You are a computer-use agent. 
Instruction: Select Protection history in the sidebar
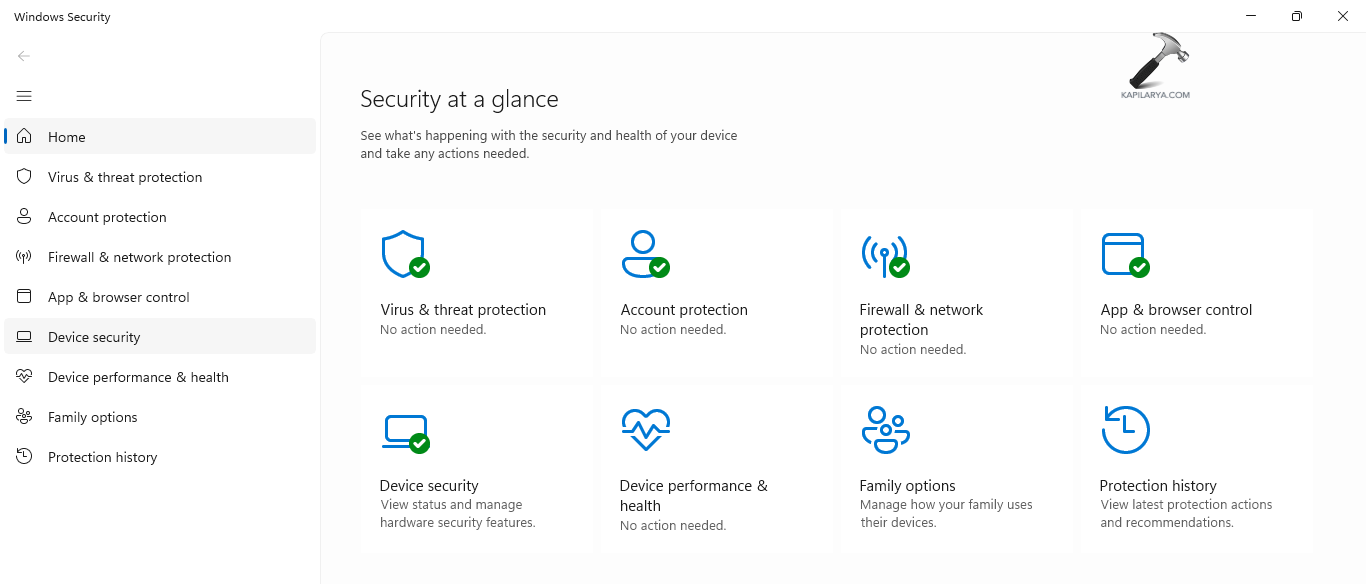[x=102, y=457]
